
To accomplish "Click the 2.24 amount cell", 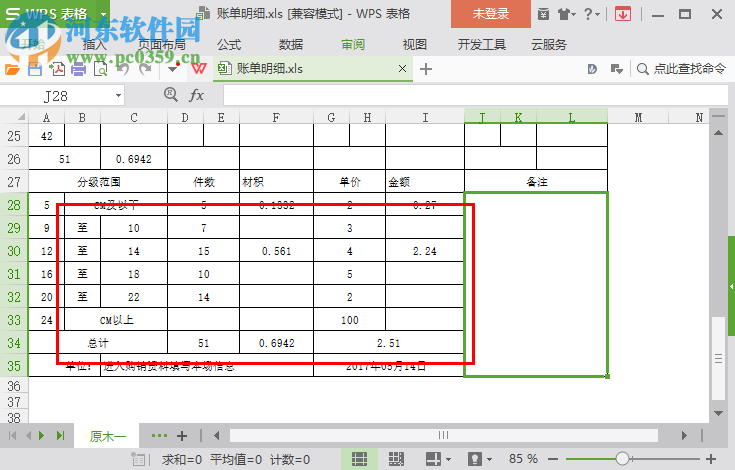I will coord(425,251).
